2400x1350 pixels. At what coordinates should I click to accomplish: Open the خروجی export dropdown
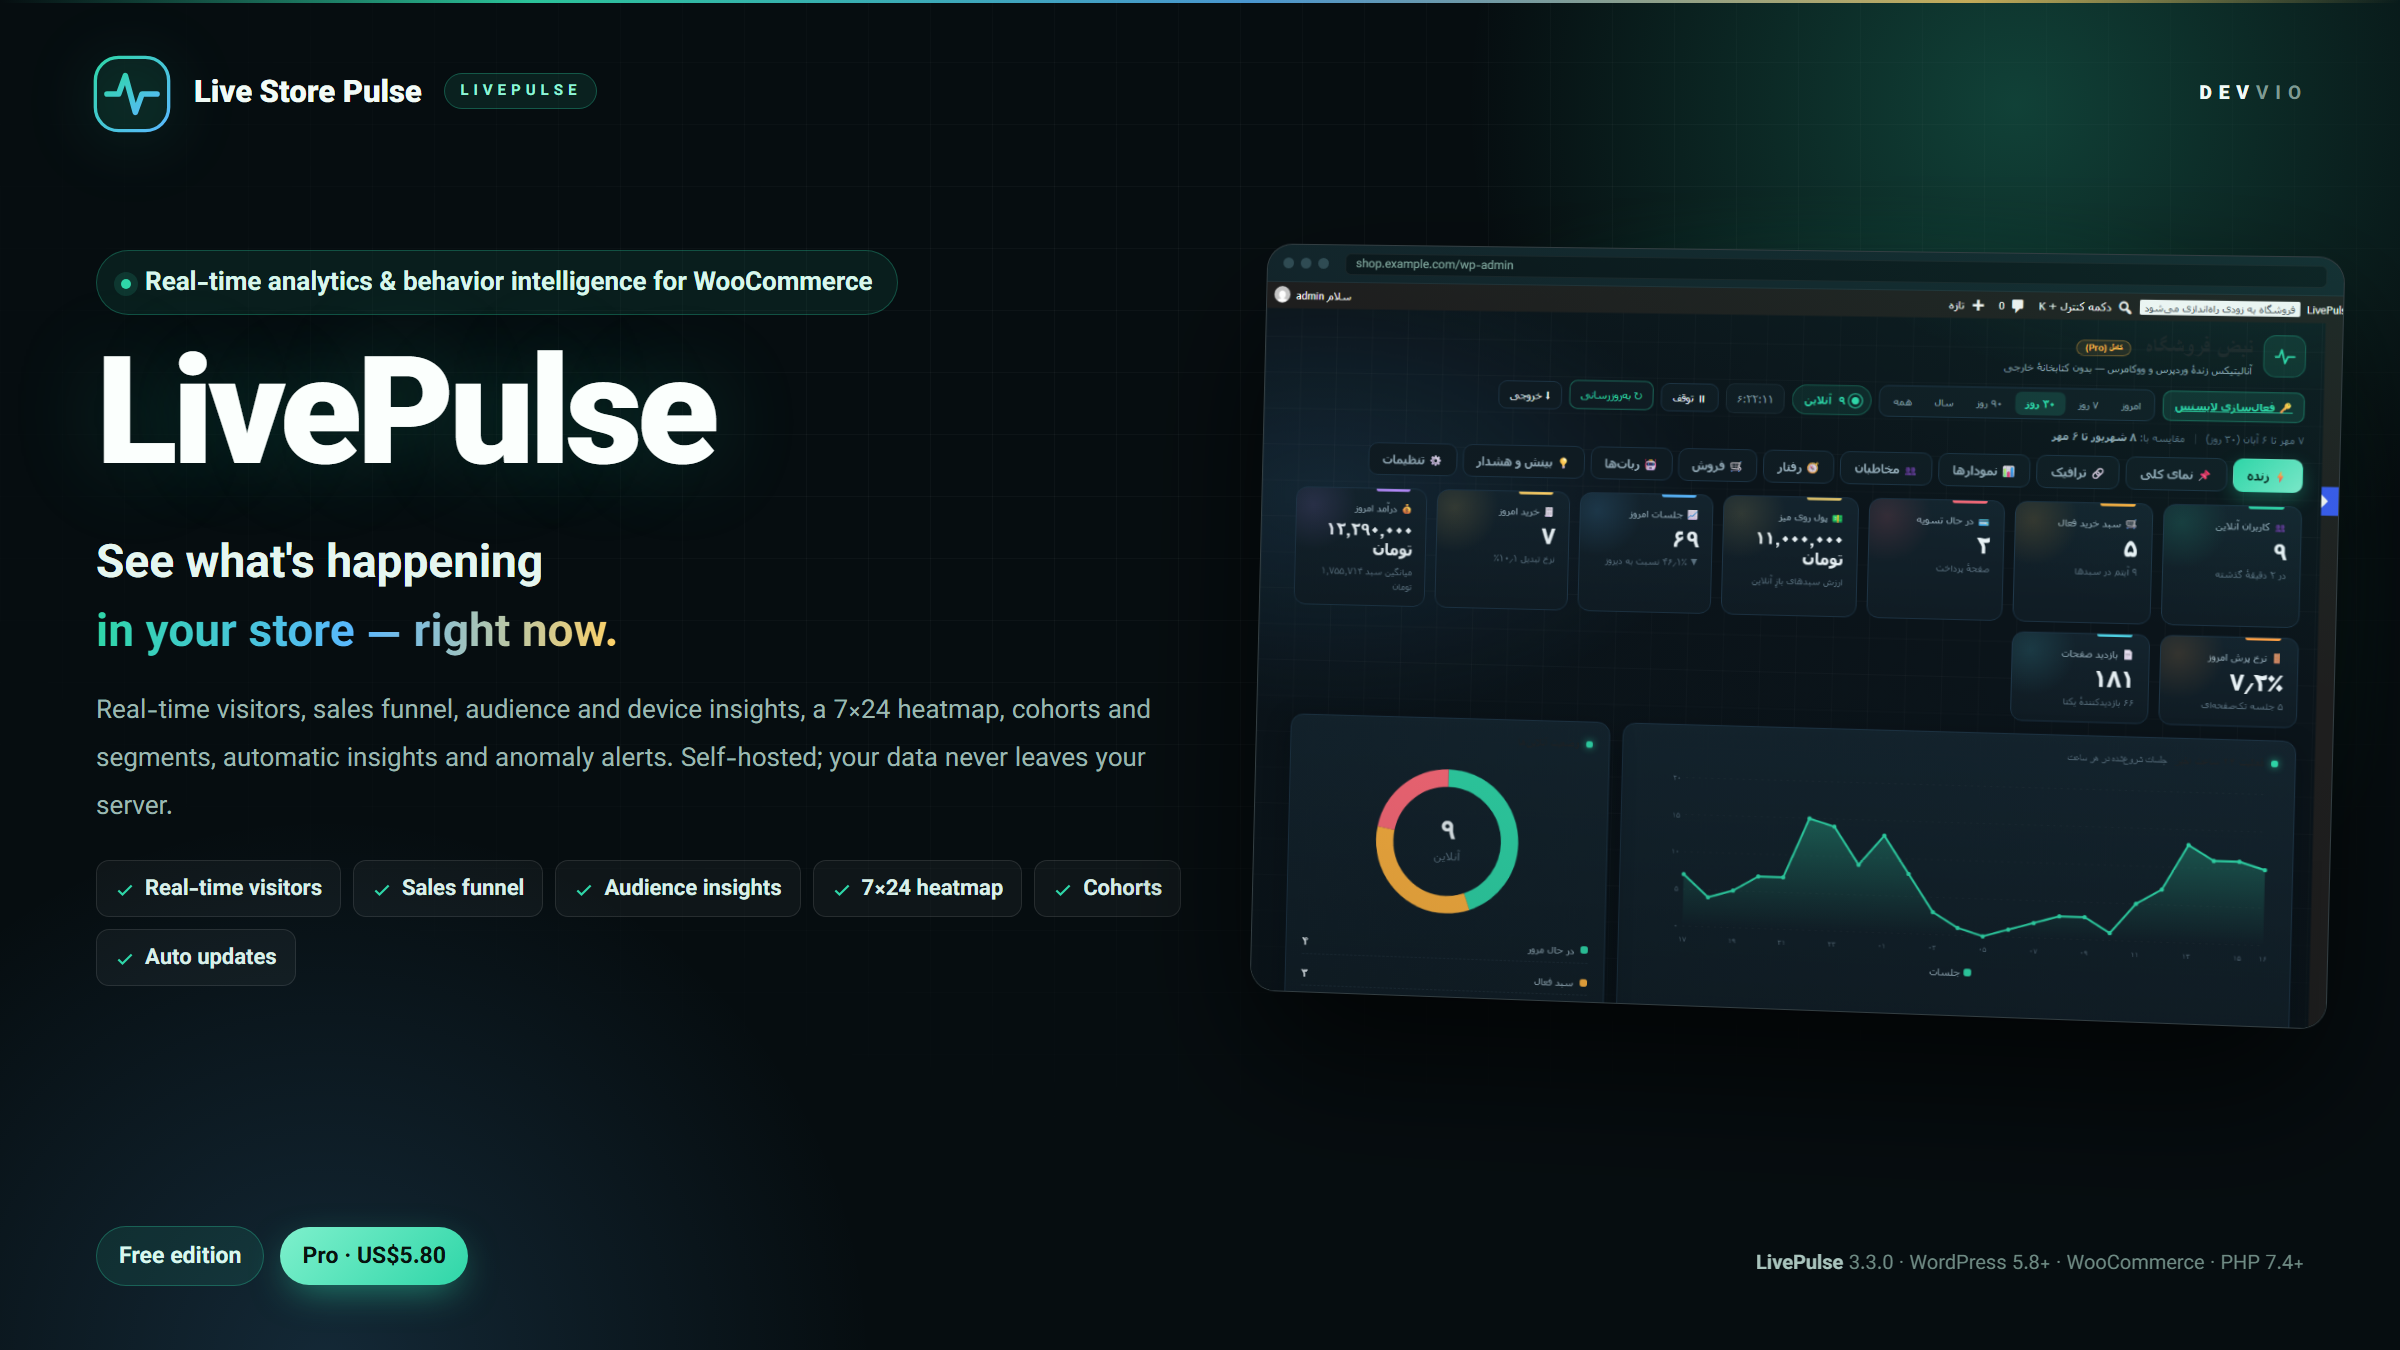[1529, 395]
